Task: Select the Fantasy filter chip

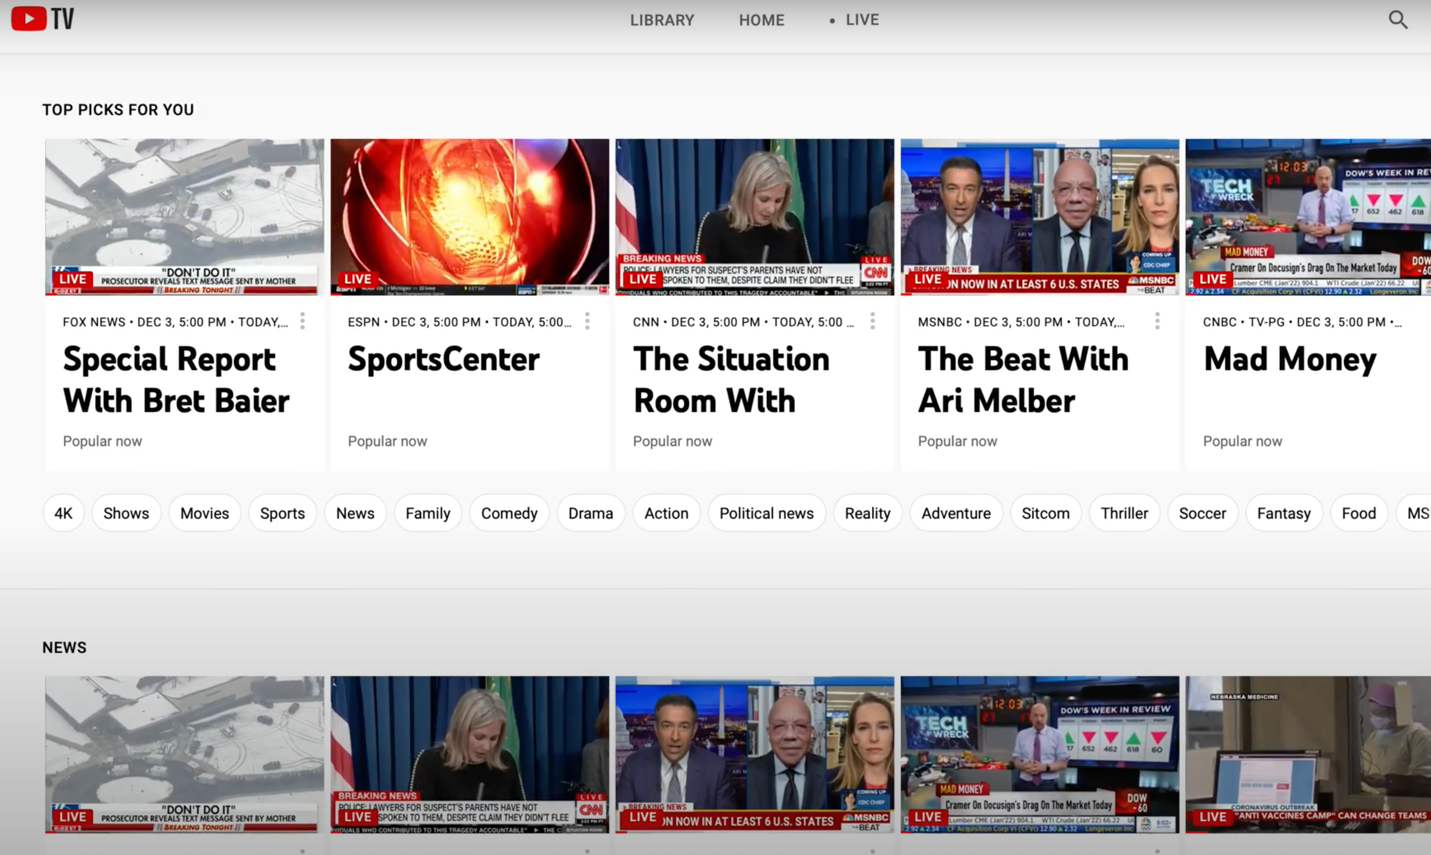Action: [1284, 513]
